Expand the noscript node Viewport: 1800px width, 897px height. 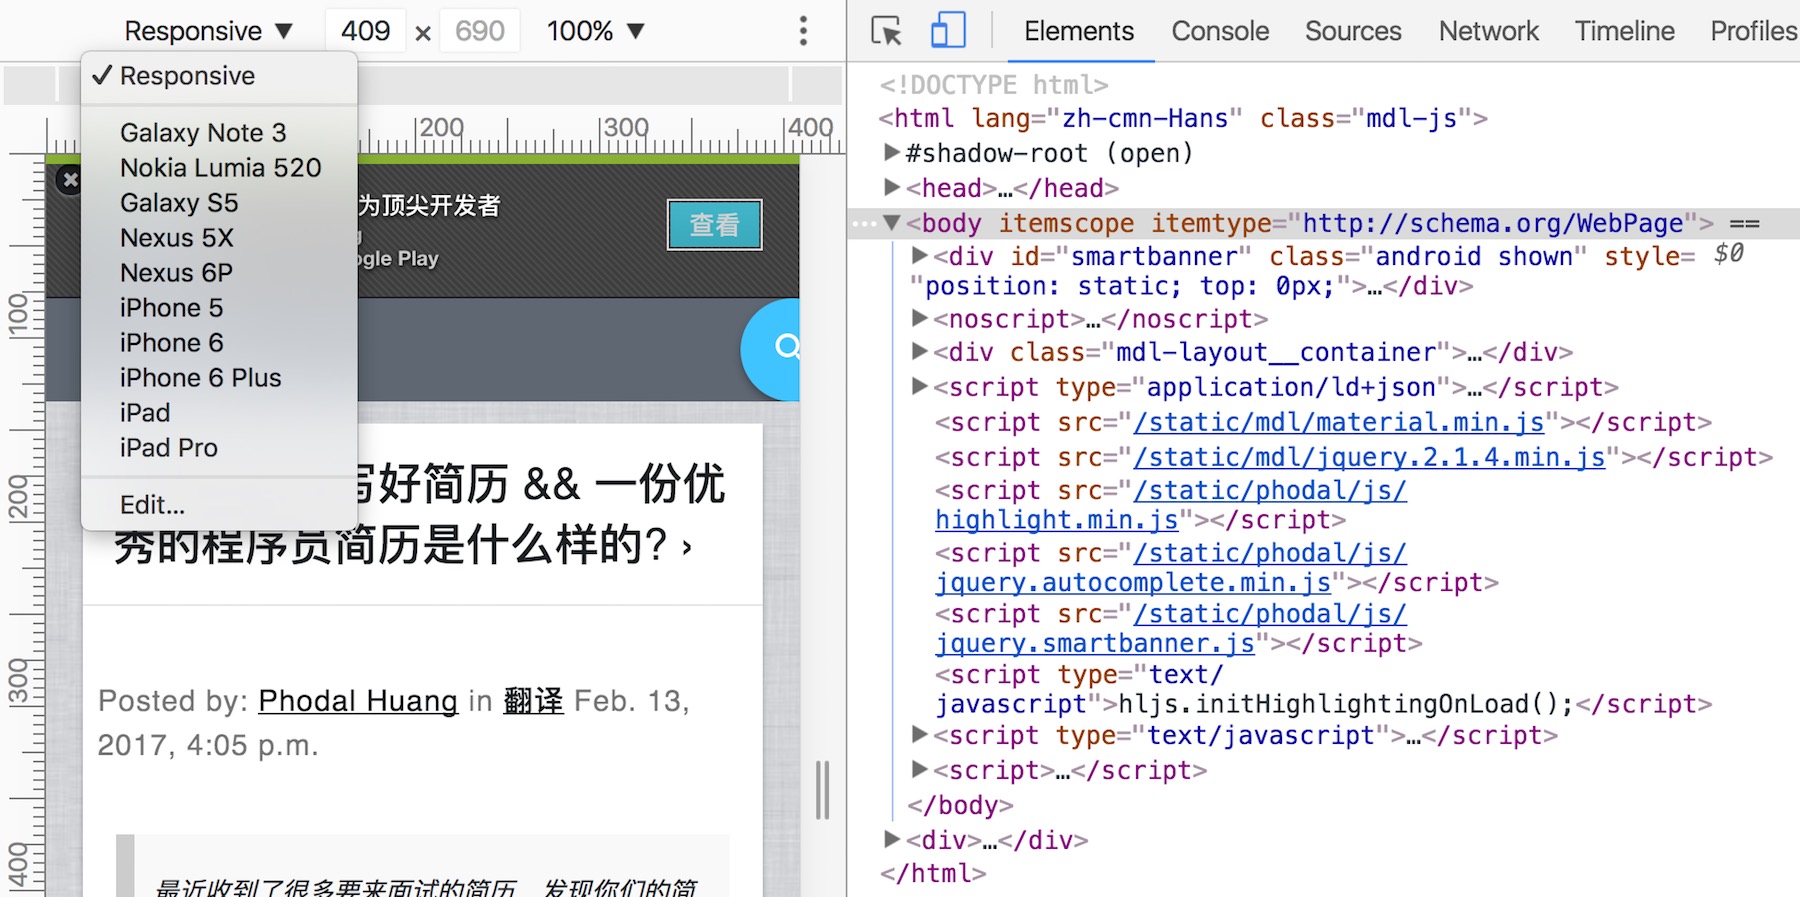pyautogui.click(x=920, y=318)
